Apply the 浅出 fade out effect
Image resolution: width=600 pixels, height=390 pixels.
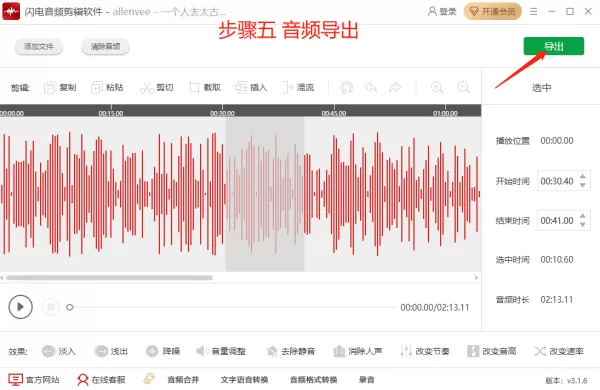[111, 351]
